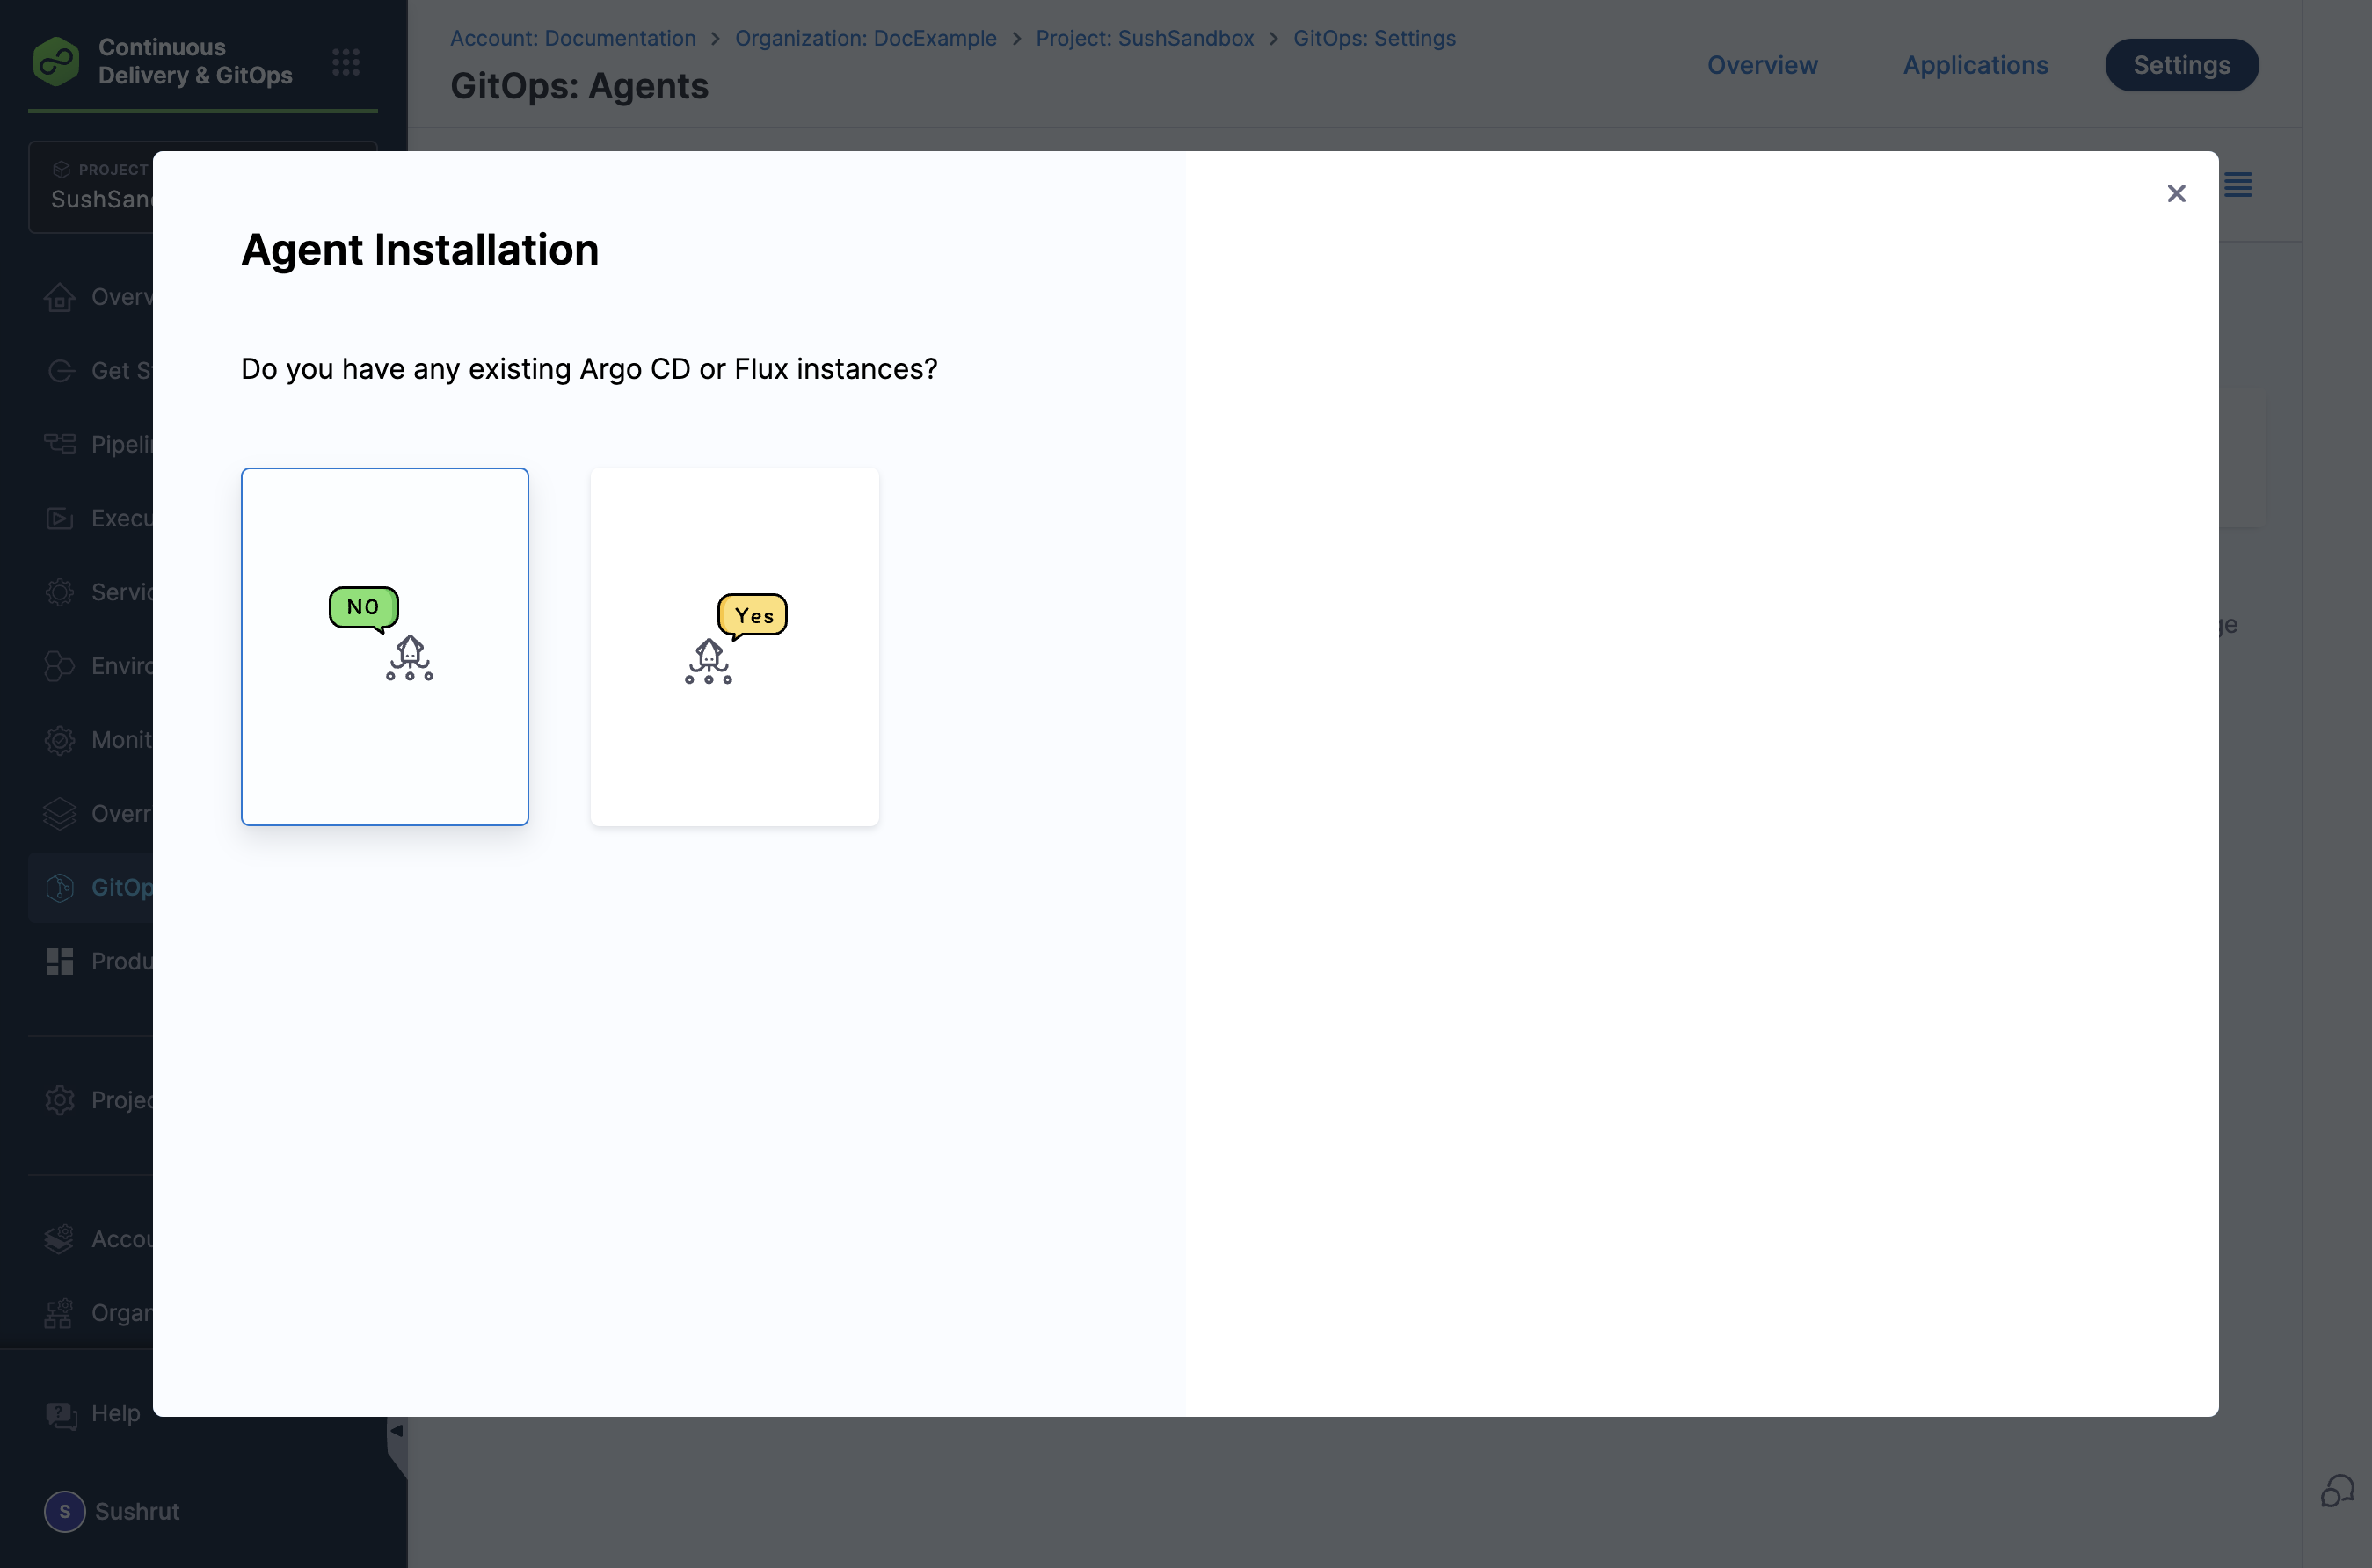
Task: Go to the GitOps Overview tab
Action: coord(1762,65)
